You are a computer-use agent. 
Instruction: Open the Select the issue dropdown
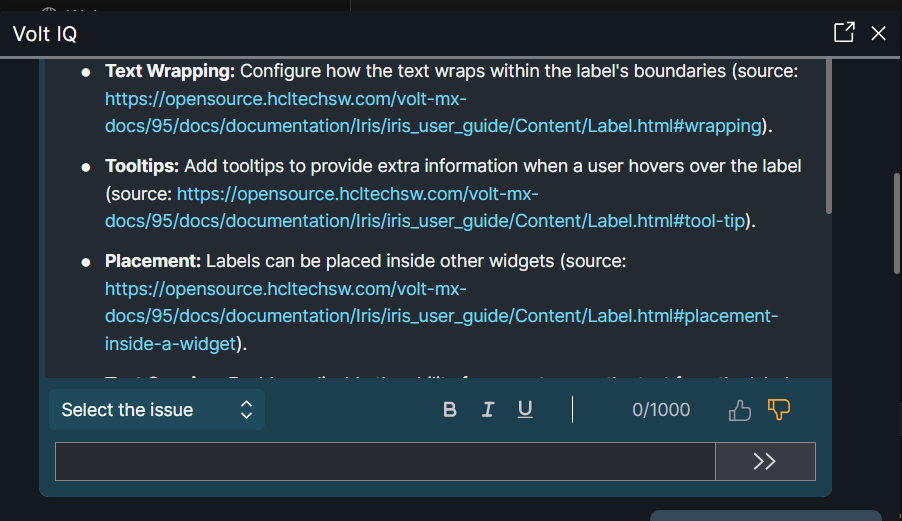pos(157,409)
